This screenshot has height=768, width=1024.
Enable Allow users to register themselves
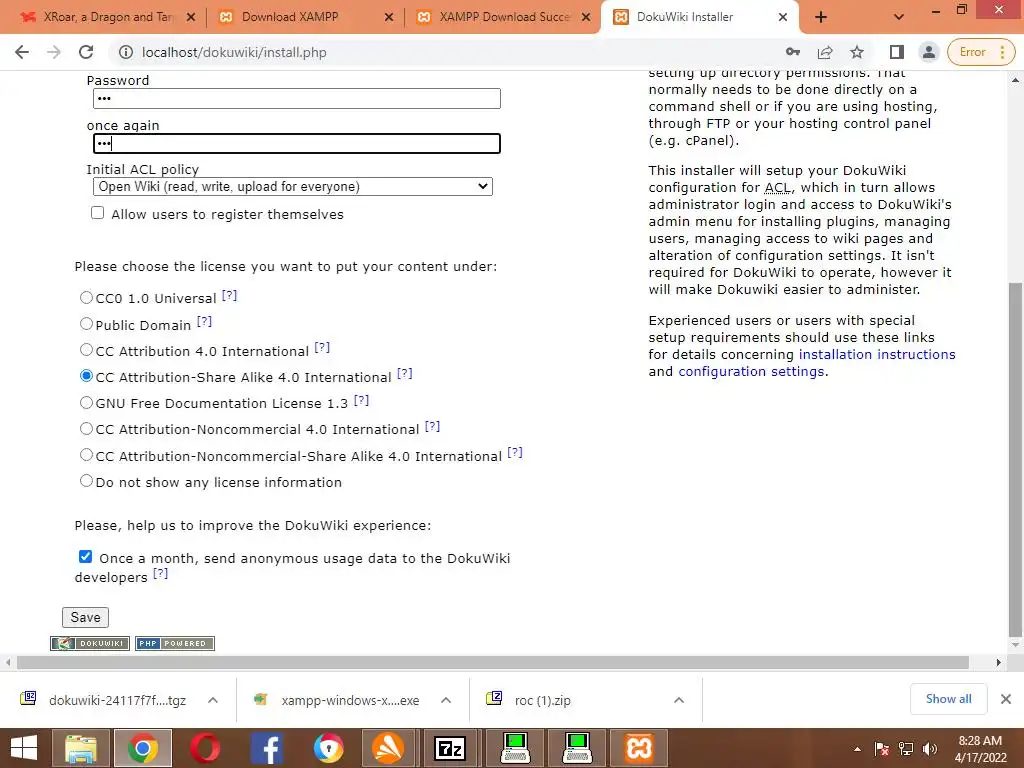click(97, 213)
